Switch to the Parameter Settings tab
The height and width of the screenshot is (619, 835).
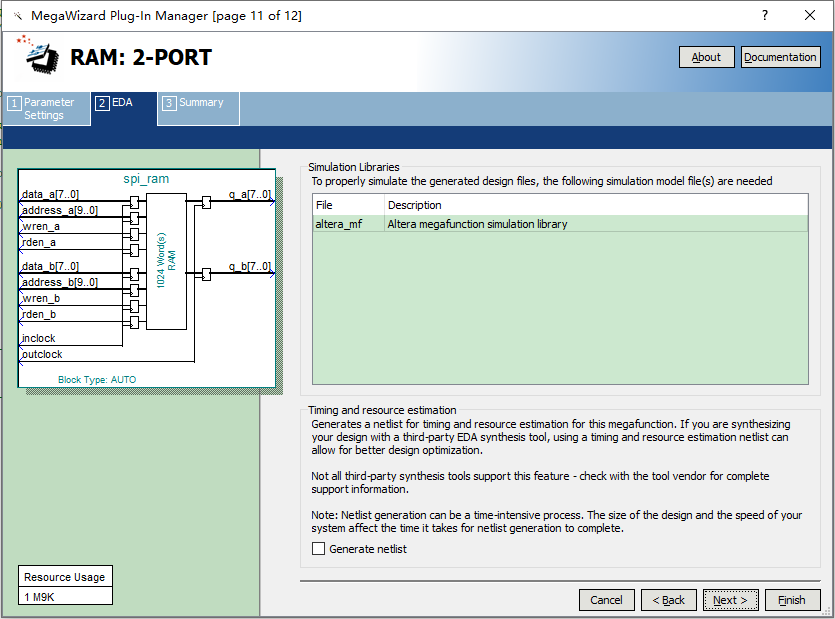47,108
